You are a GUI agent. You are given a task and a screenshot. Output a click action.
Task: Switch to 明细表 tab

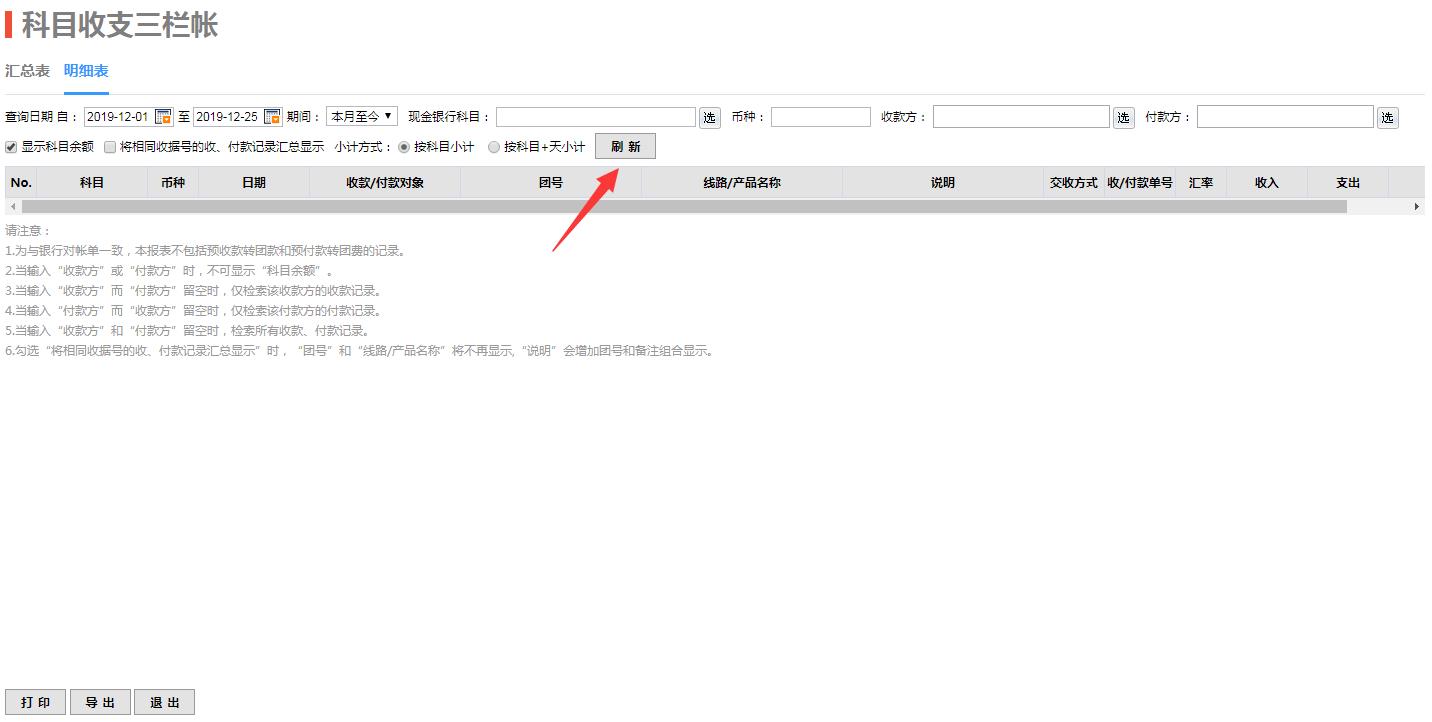tap(86, 71)
